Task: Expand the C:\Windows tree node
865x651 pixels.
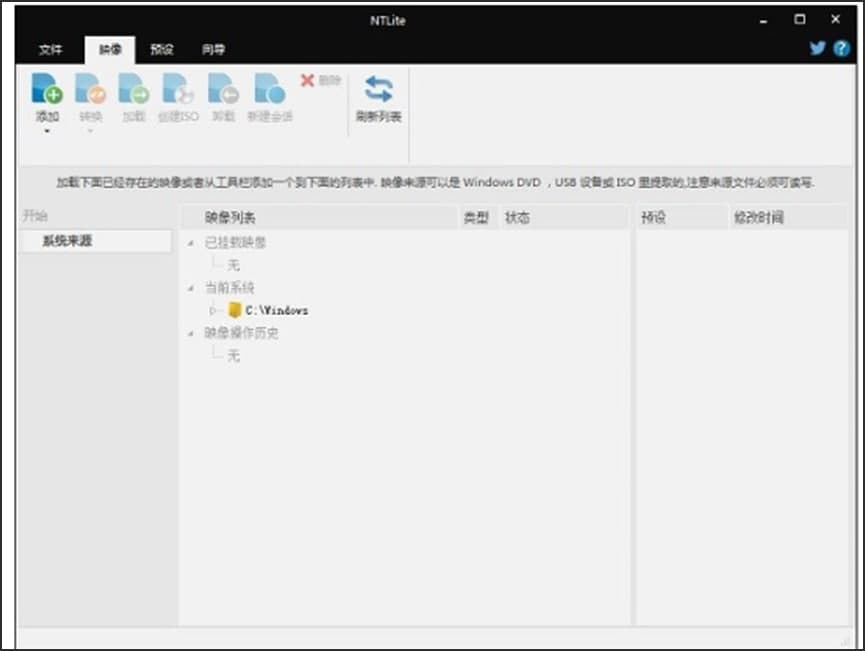Action: point(213,309)
